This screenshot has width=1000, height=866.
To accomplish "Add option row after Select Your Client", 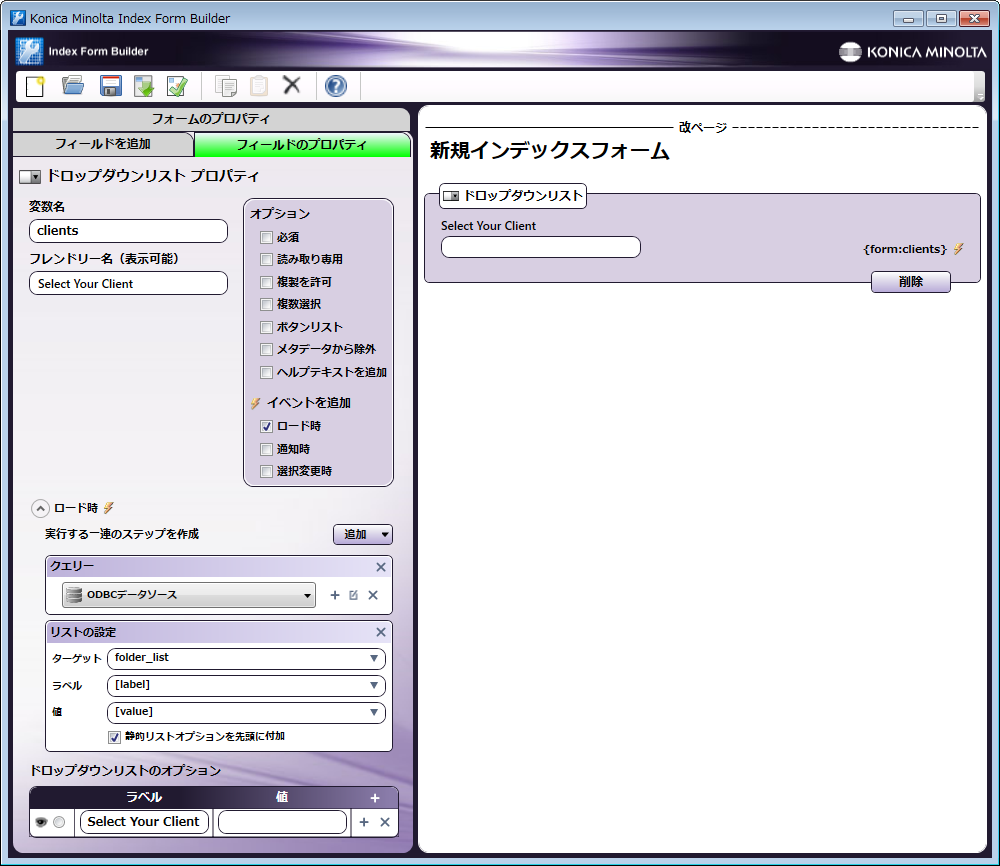I will [364, 822].
